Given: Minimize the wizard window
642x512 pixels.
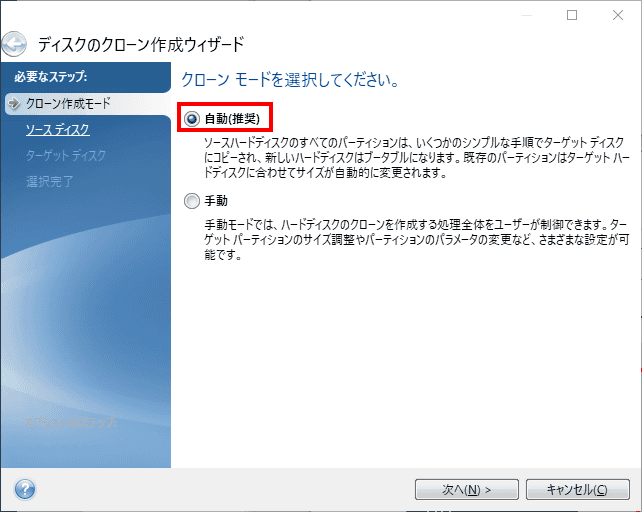Looking at the screenshot, I should pyautogui.click(x=527, y=15).
